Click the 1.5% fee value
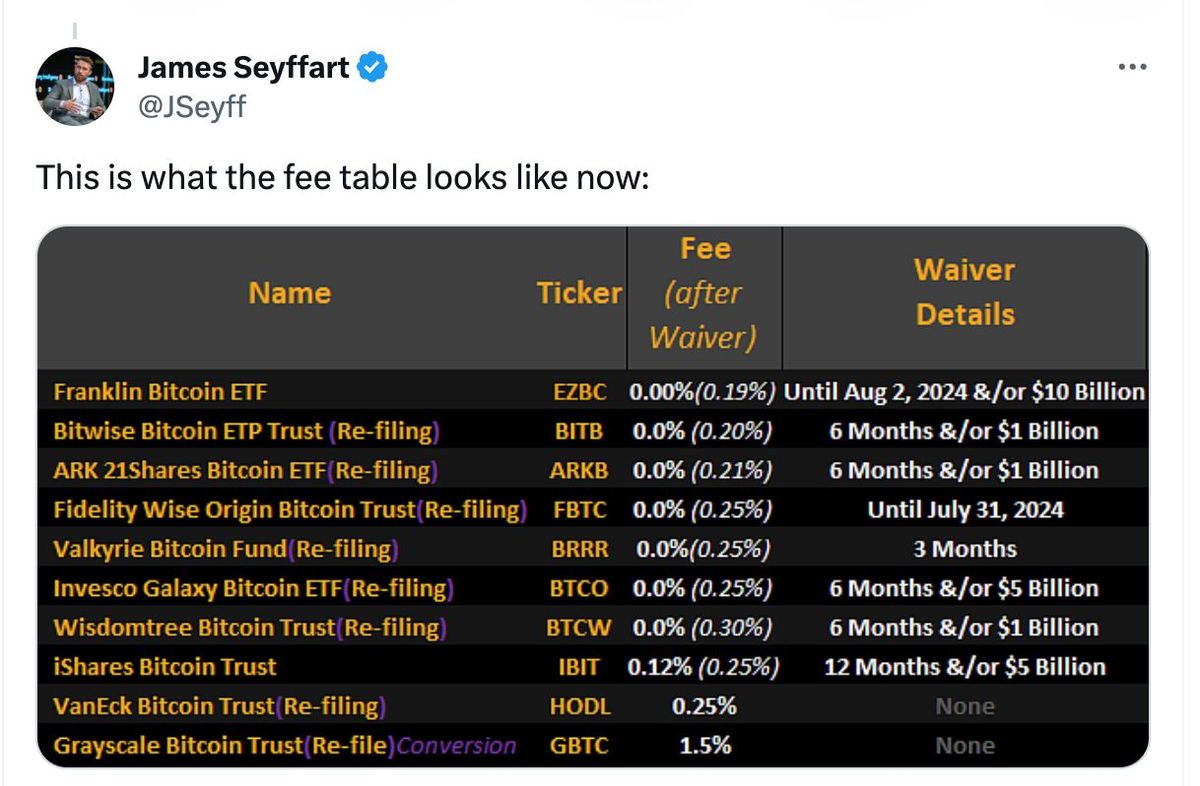1200x786 pixels. (x=704, y=746)
